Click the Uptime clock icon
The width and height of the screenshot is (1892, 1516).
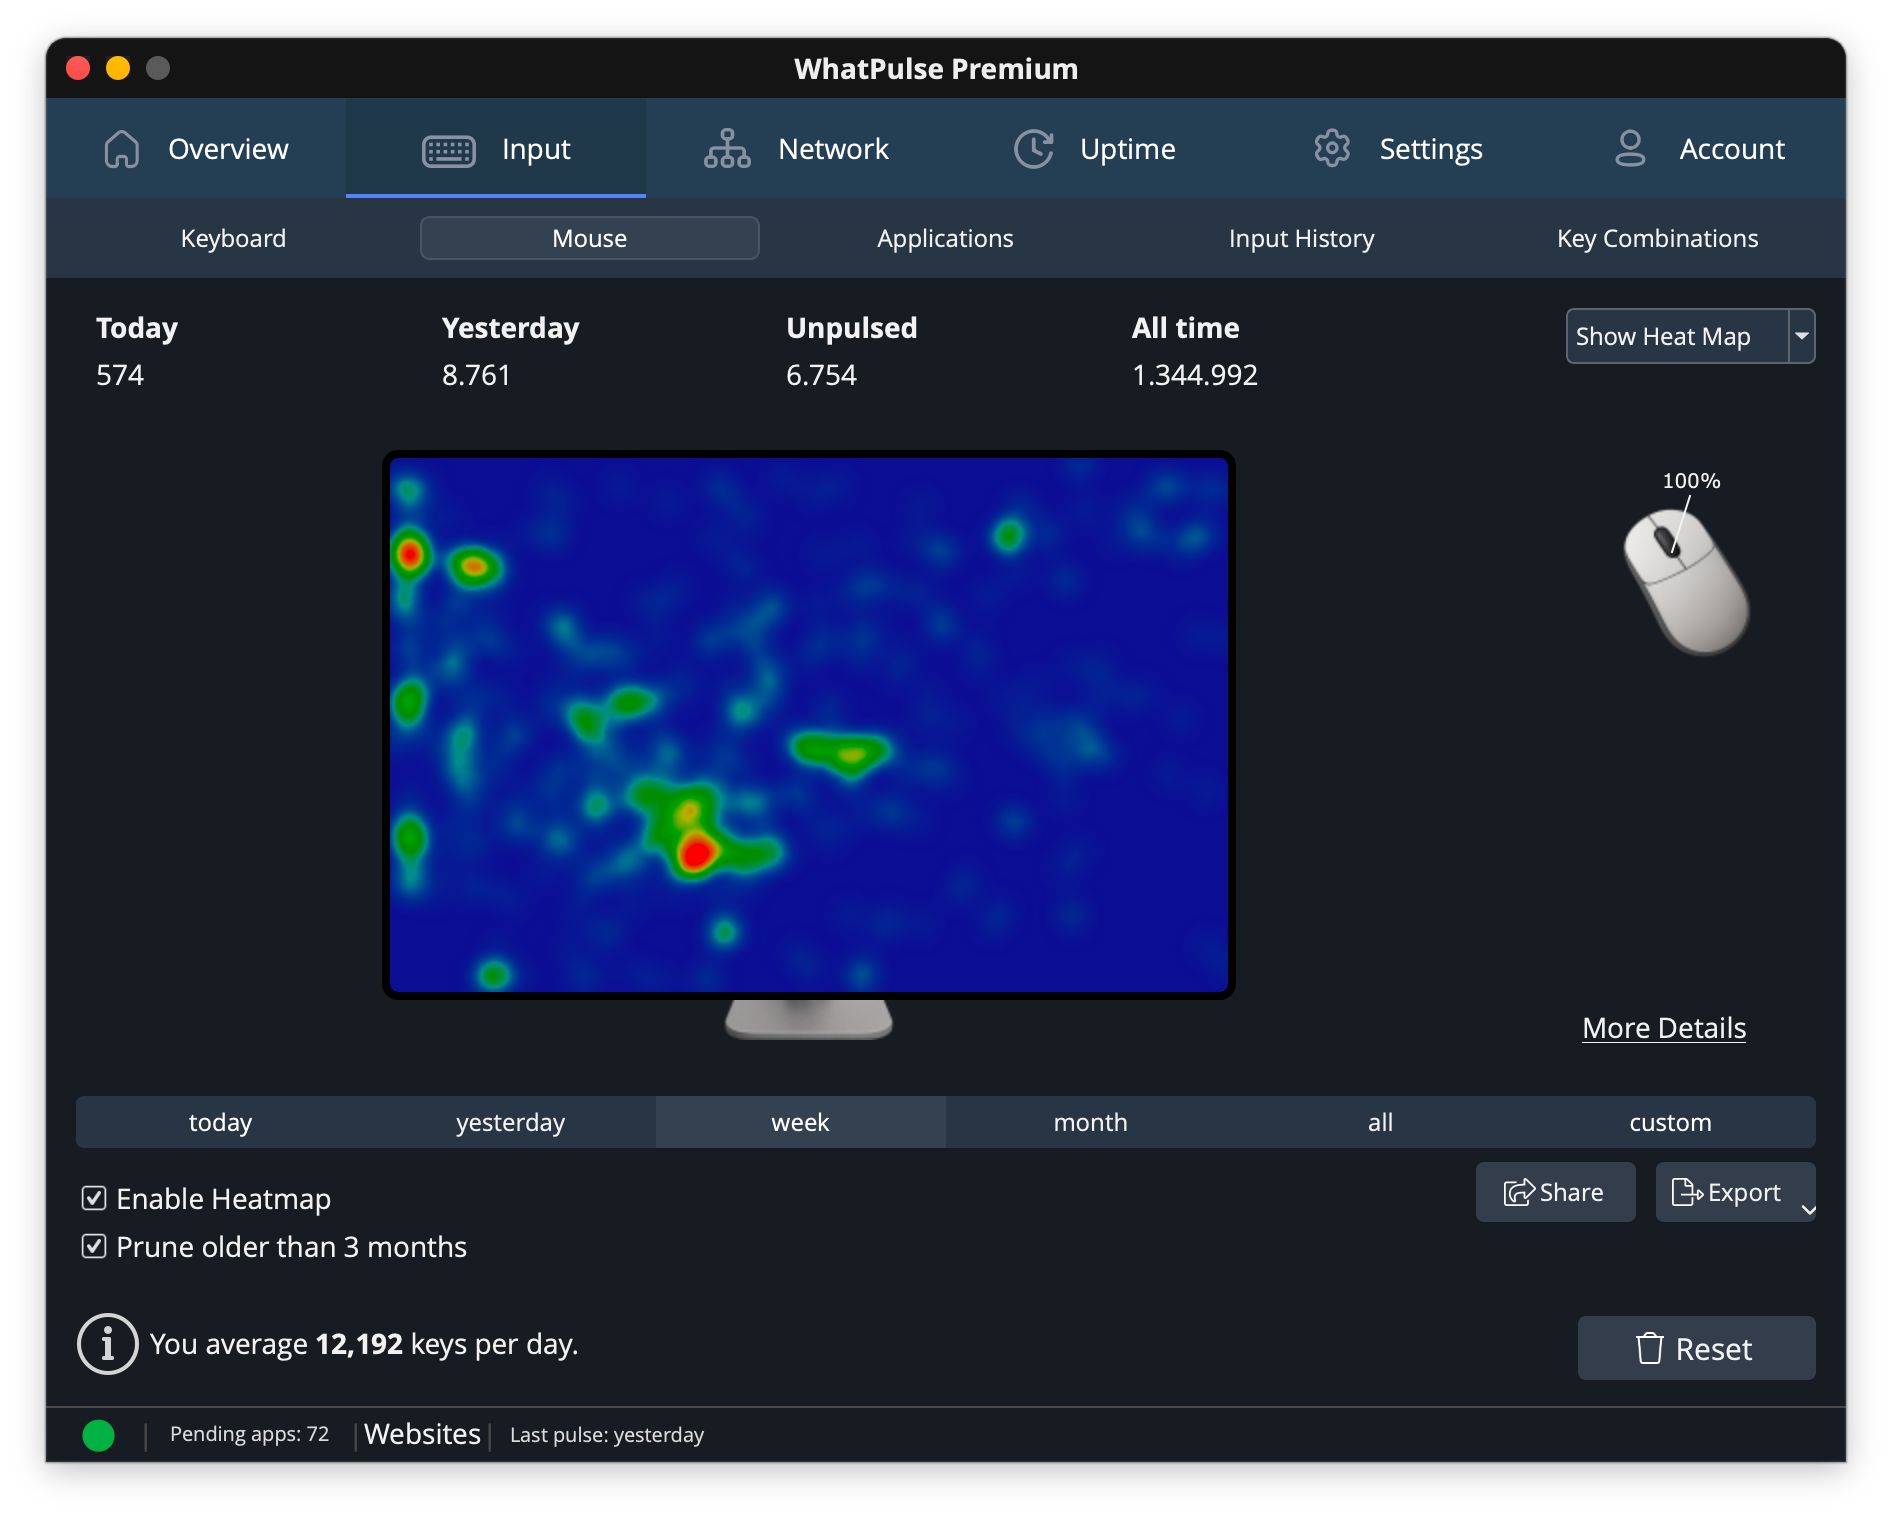[1033, 149]
